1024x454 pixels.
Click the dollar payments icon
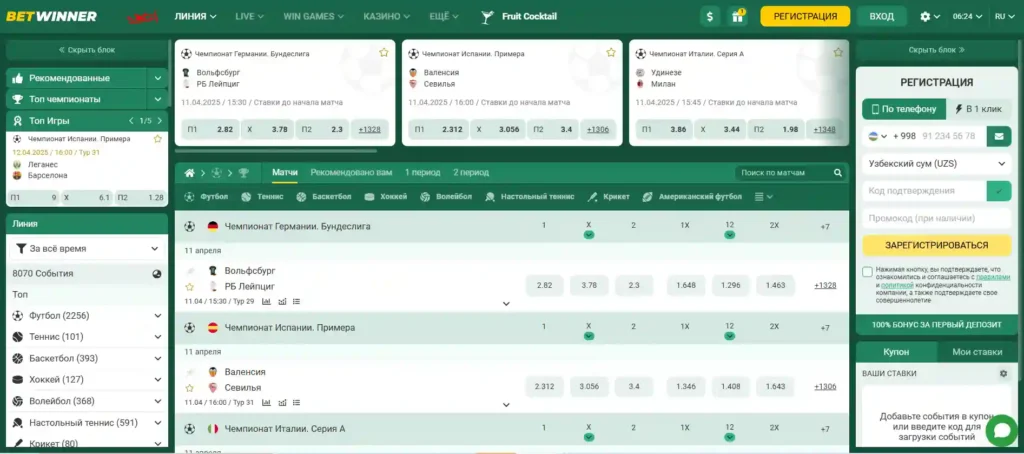709,16
